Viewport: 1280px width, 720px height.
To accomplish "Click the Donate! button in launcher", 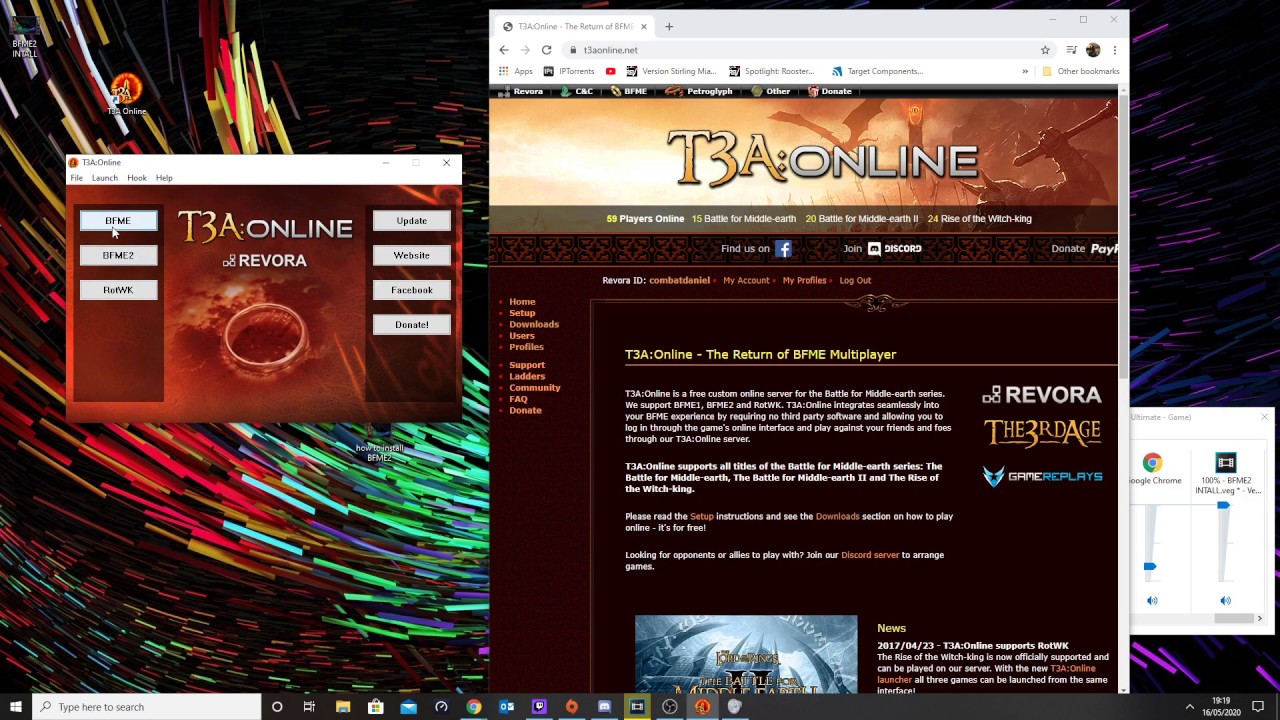I will [411, 325].
